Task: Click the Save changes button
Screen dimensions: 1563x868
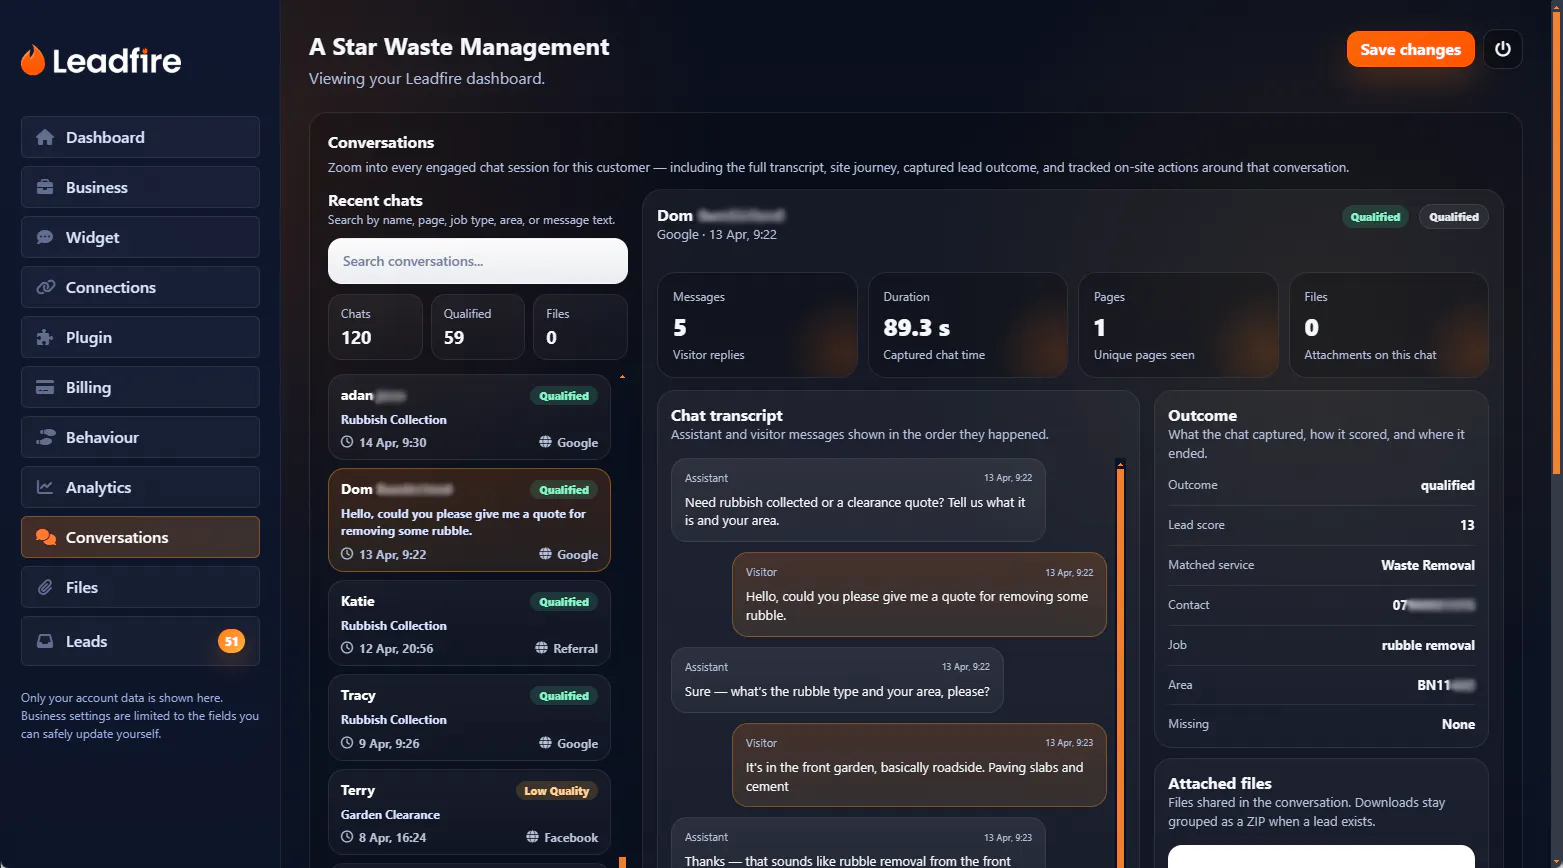Action: click(1410, 49)
